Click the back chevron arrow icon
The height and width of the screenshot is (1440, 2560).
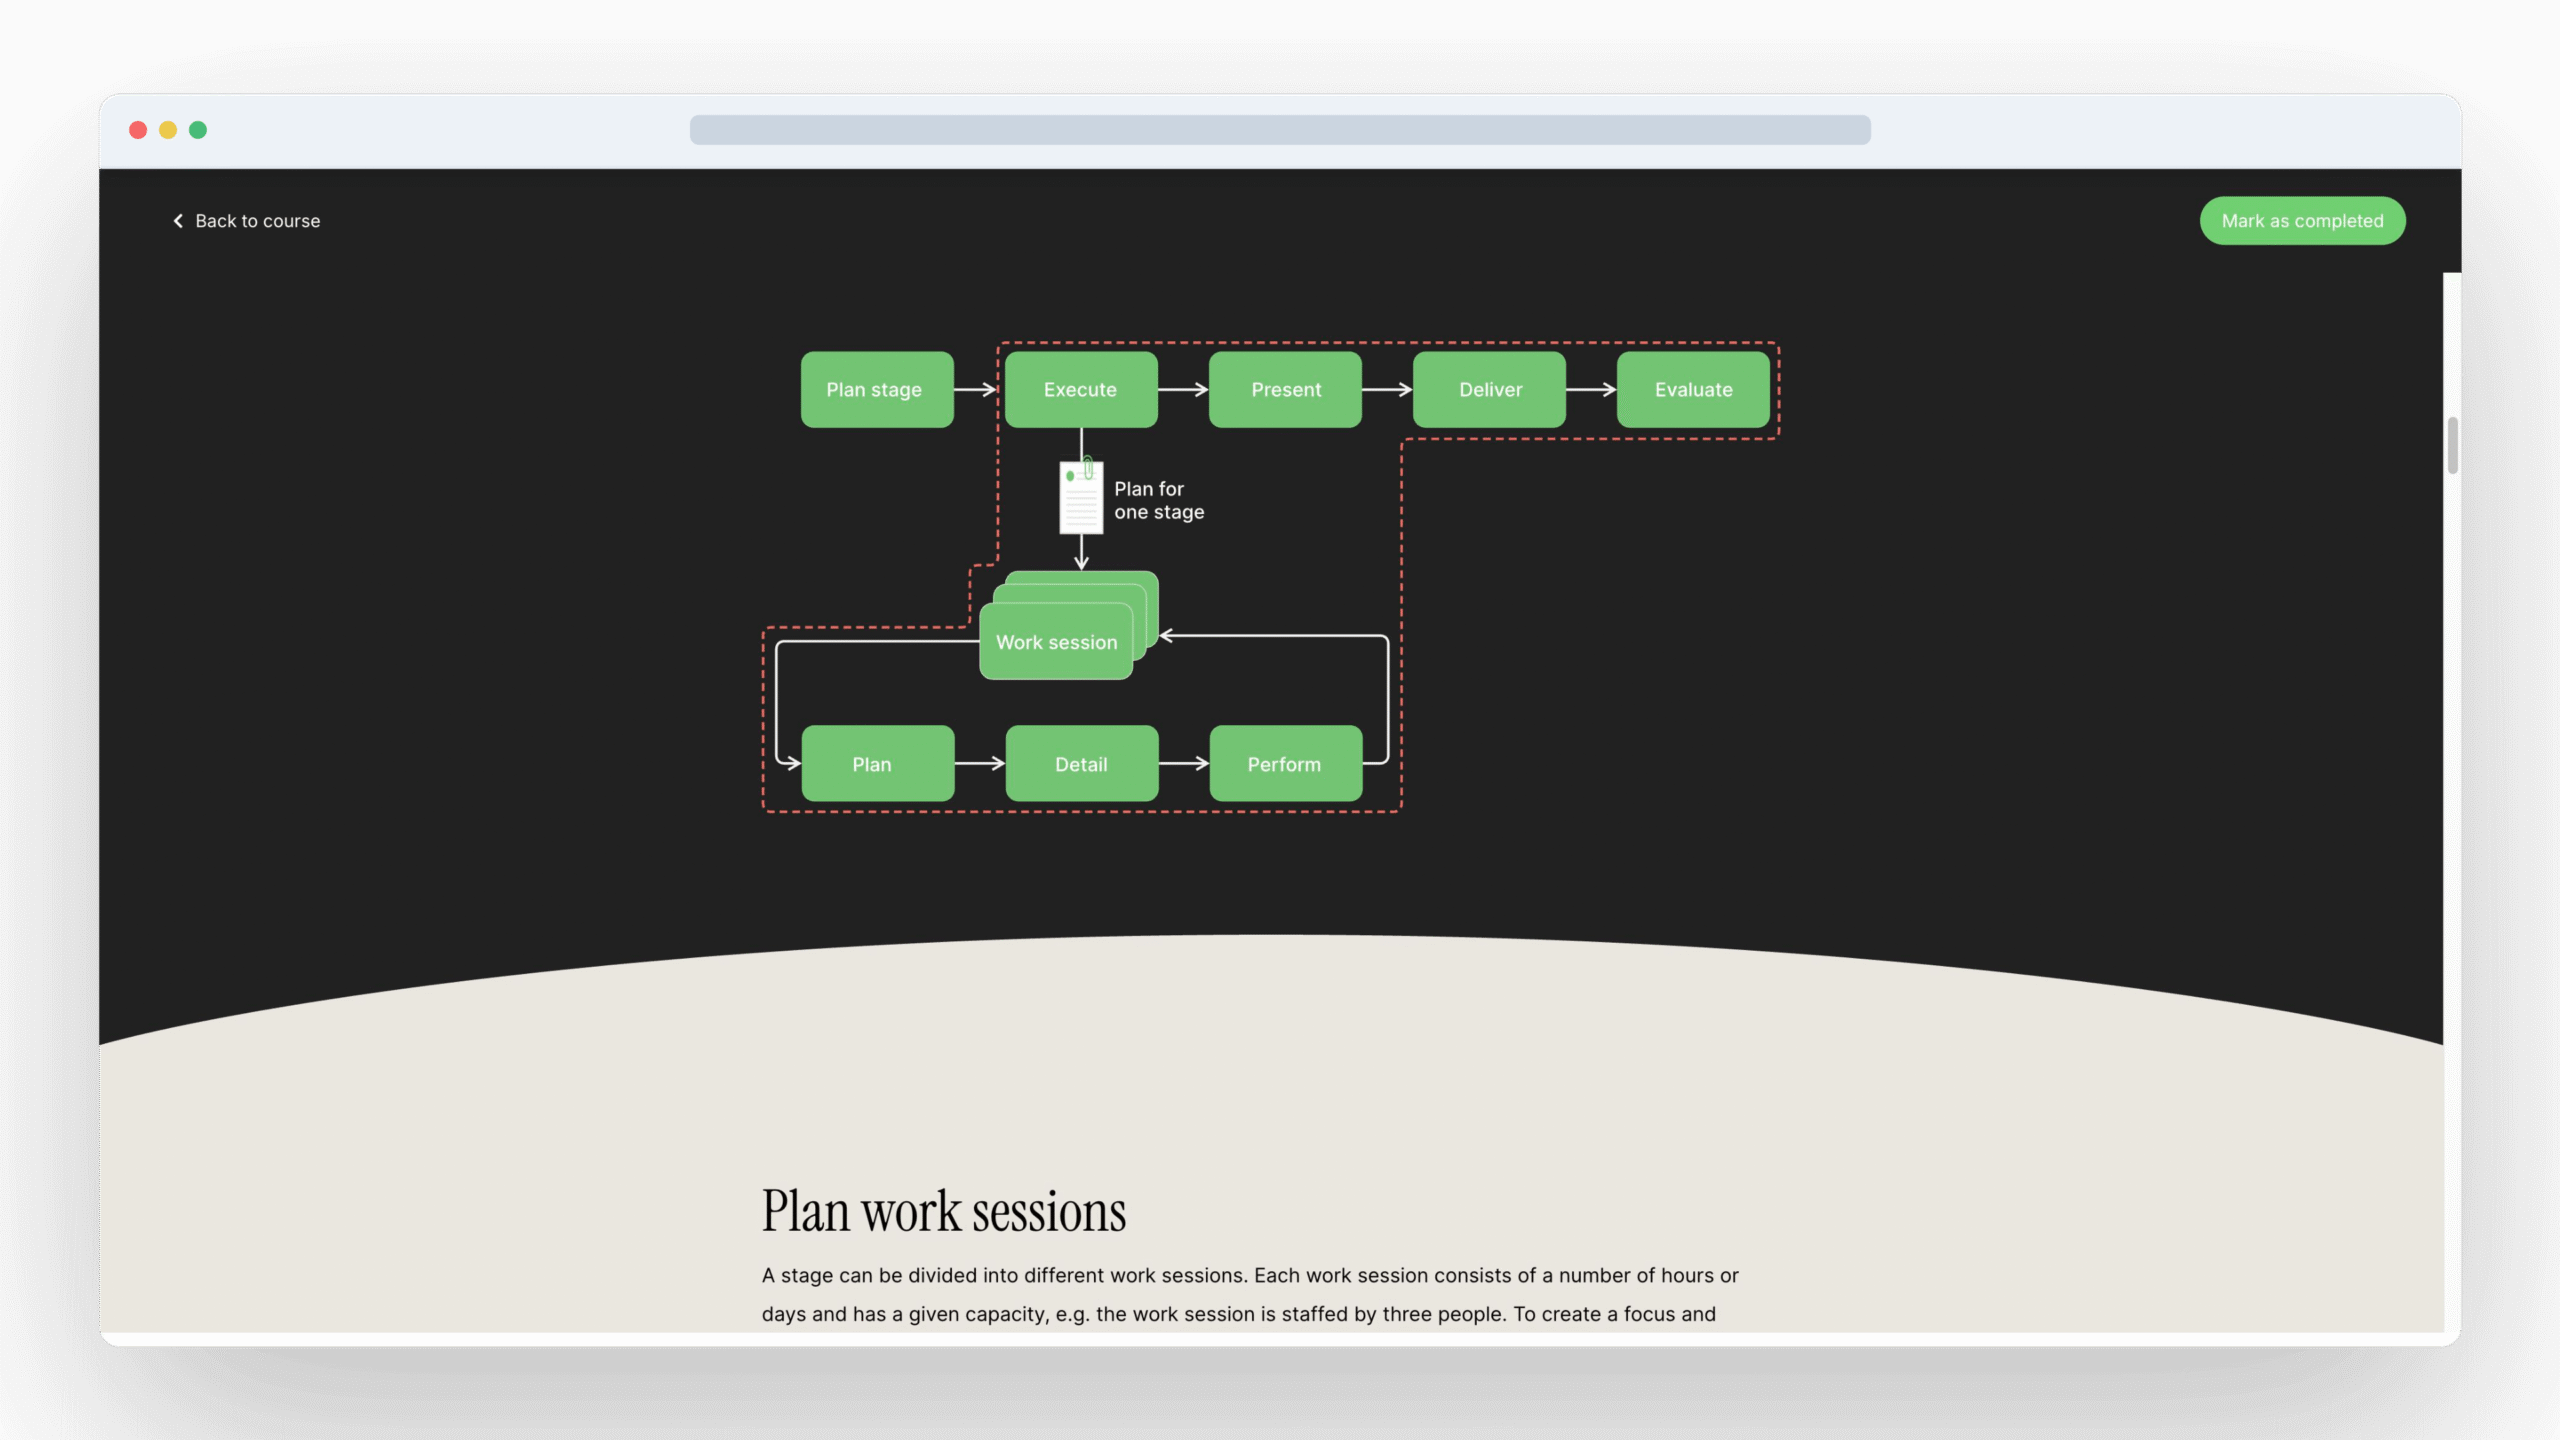[x=178, y=221]
